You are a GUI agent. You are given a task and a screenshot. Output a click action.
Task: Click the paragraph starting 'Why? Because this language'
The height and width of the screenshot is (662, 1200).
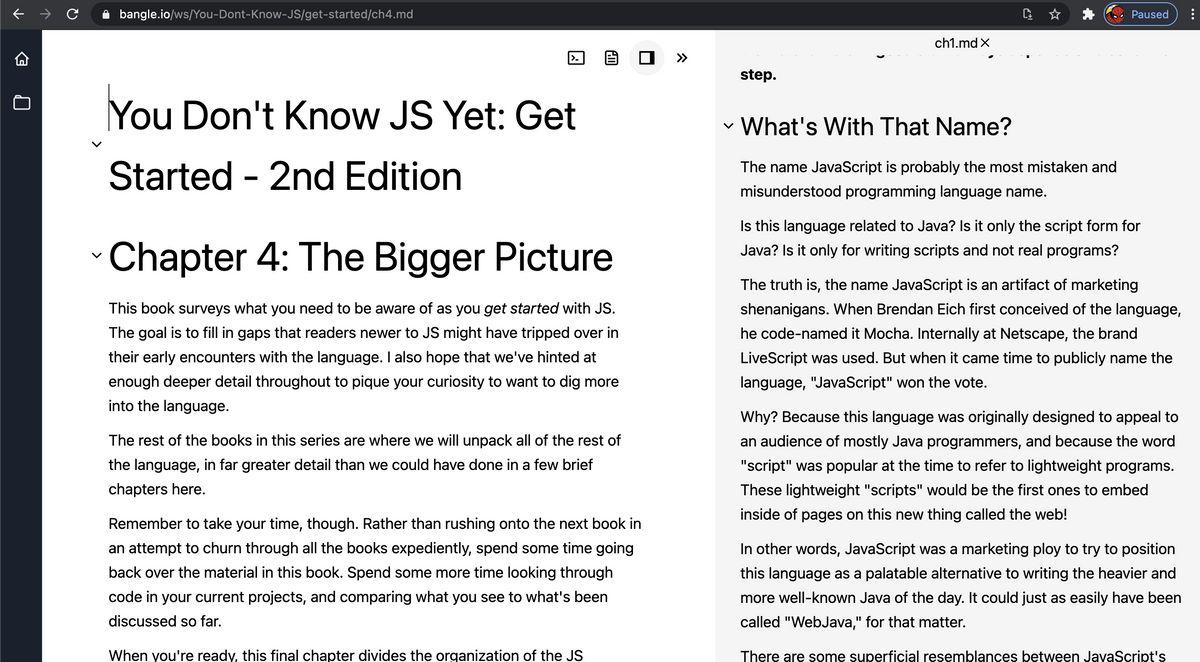[959, 465]
